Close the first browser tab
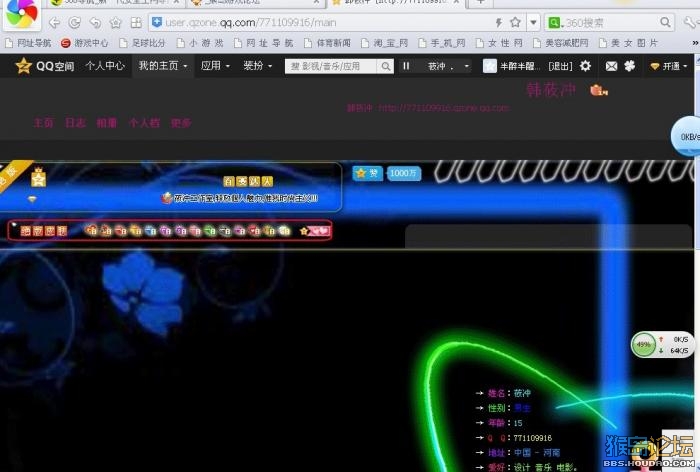The width and height of the screenshot is (700, 472). pyautogui.click(x=176, y=2)
